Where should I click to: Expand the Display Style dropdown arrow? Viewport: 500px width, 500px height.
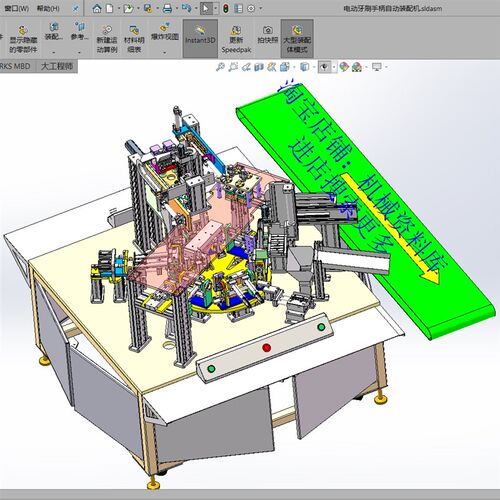(x=314, y=67)
